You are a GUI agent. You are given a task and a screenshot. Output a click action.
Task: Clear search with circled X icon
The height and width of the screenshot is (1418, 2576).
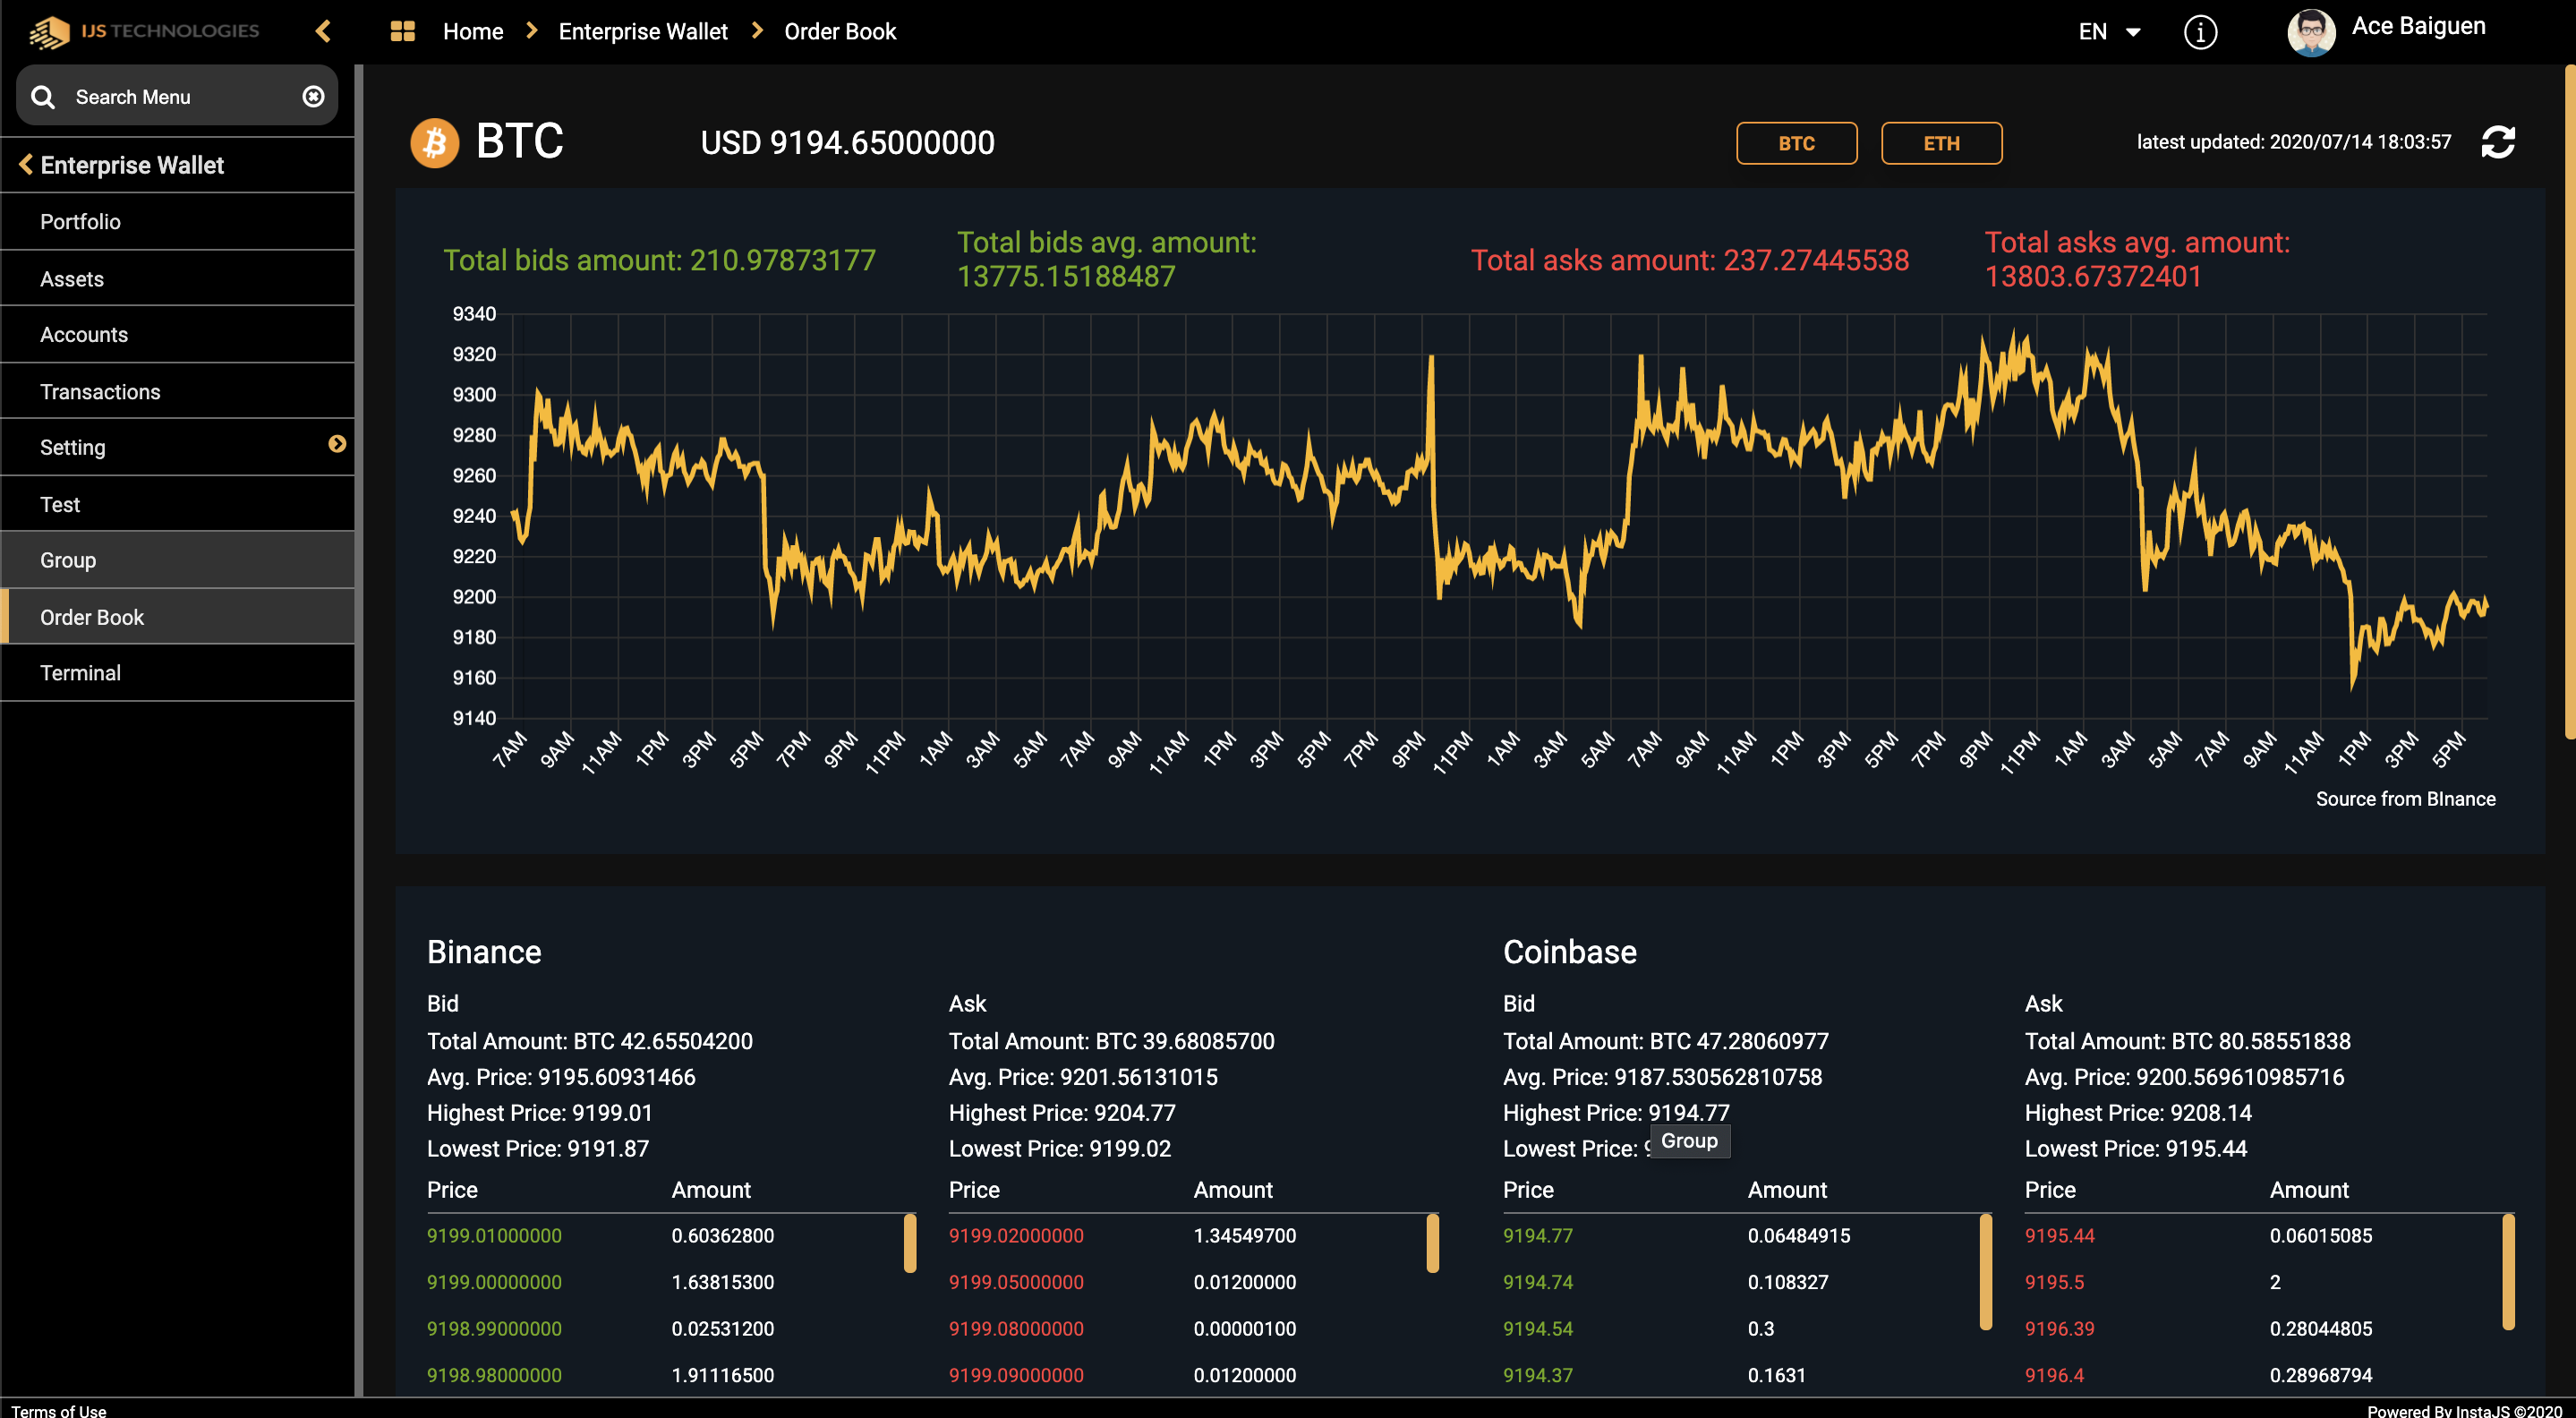(x=313, y=96)
